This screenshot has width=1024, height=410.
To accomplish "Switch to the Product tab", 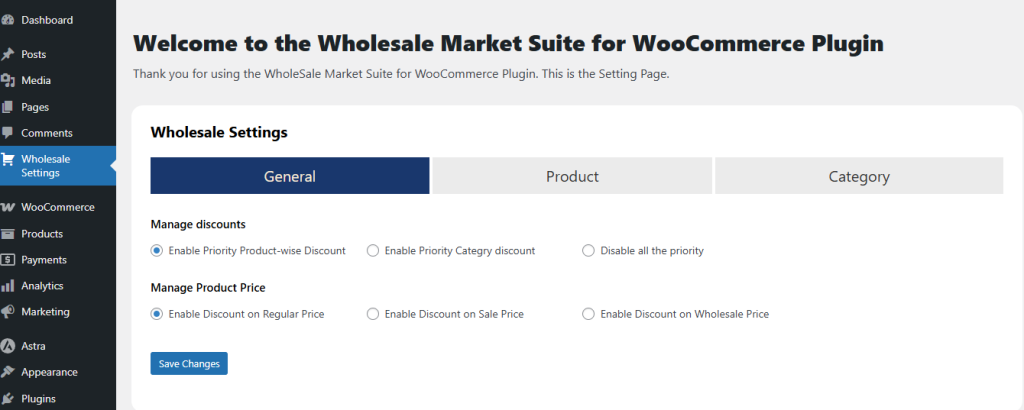I will click(x=572, y=176).
